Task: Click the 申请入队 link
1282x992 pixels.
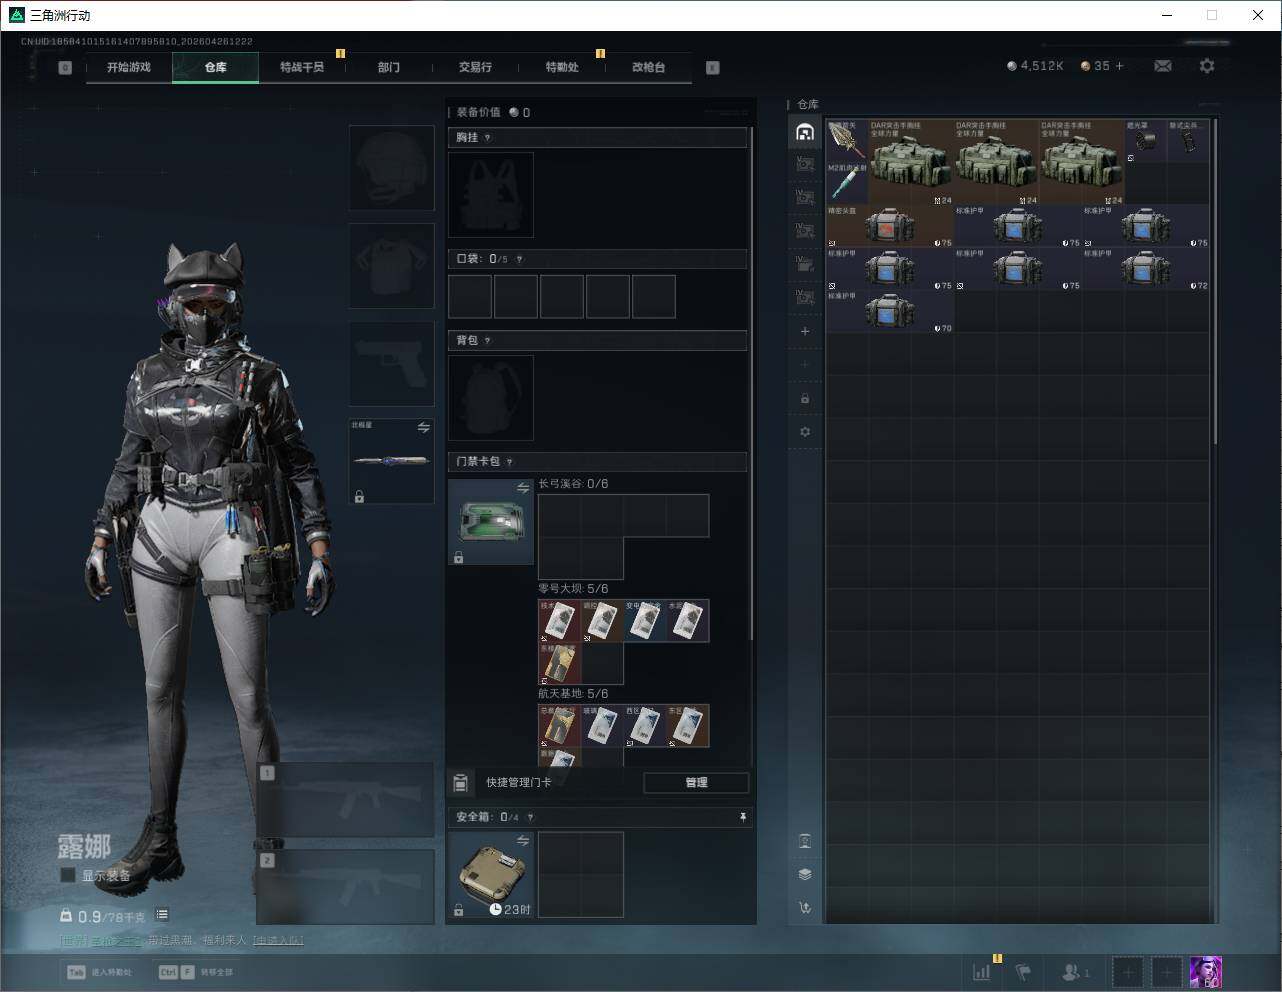Action: click(x=278, y=940)
